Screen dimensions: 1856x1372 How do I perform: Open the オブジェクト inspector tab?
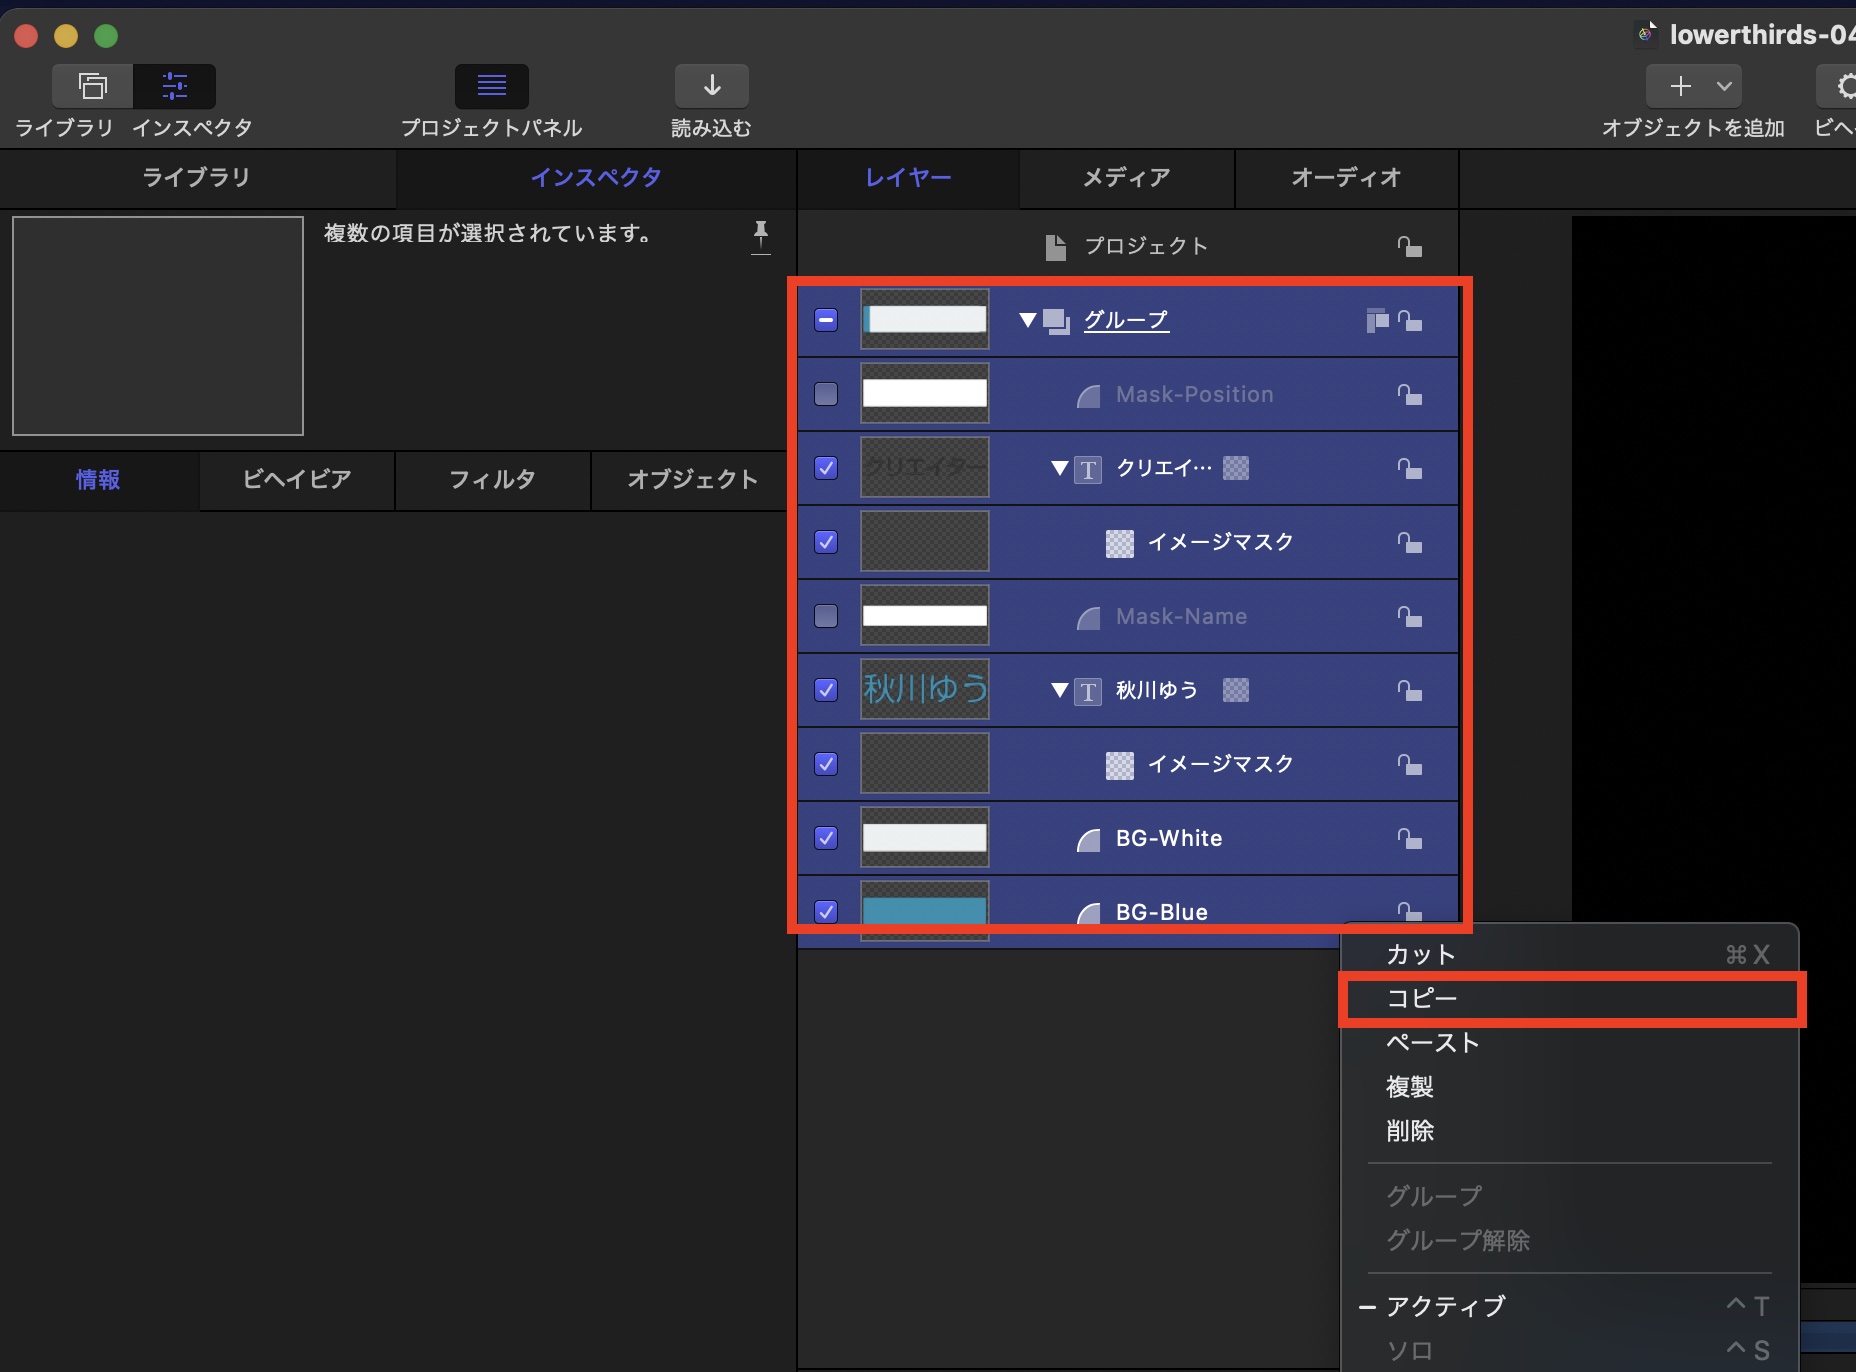(692, 480)
